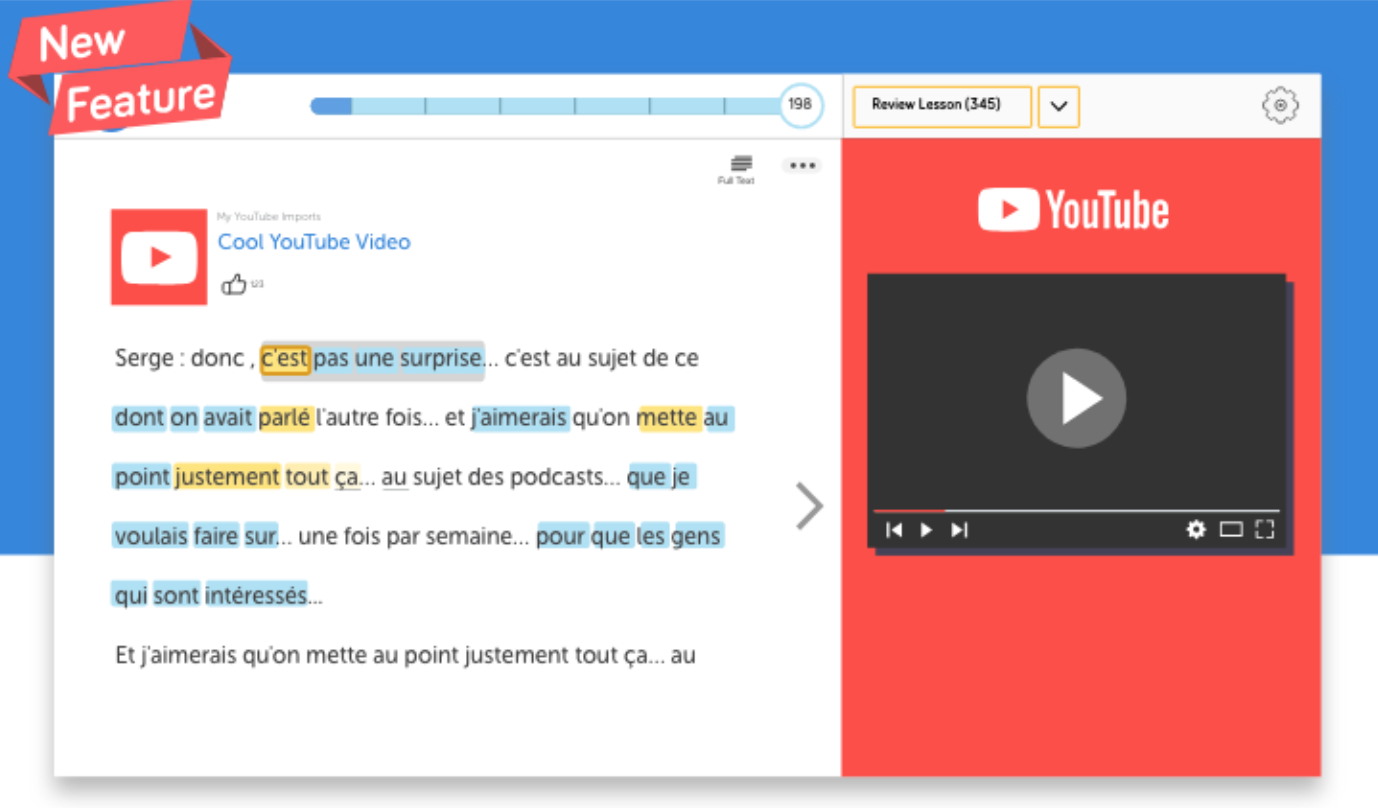Toggle theater mode in video player
Viewport: 1378px width, 808px height.
[x=1230, y=530]
